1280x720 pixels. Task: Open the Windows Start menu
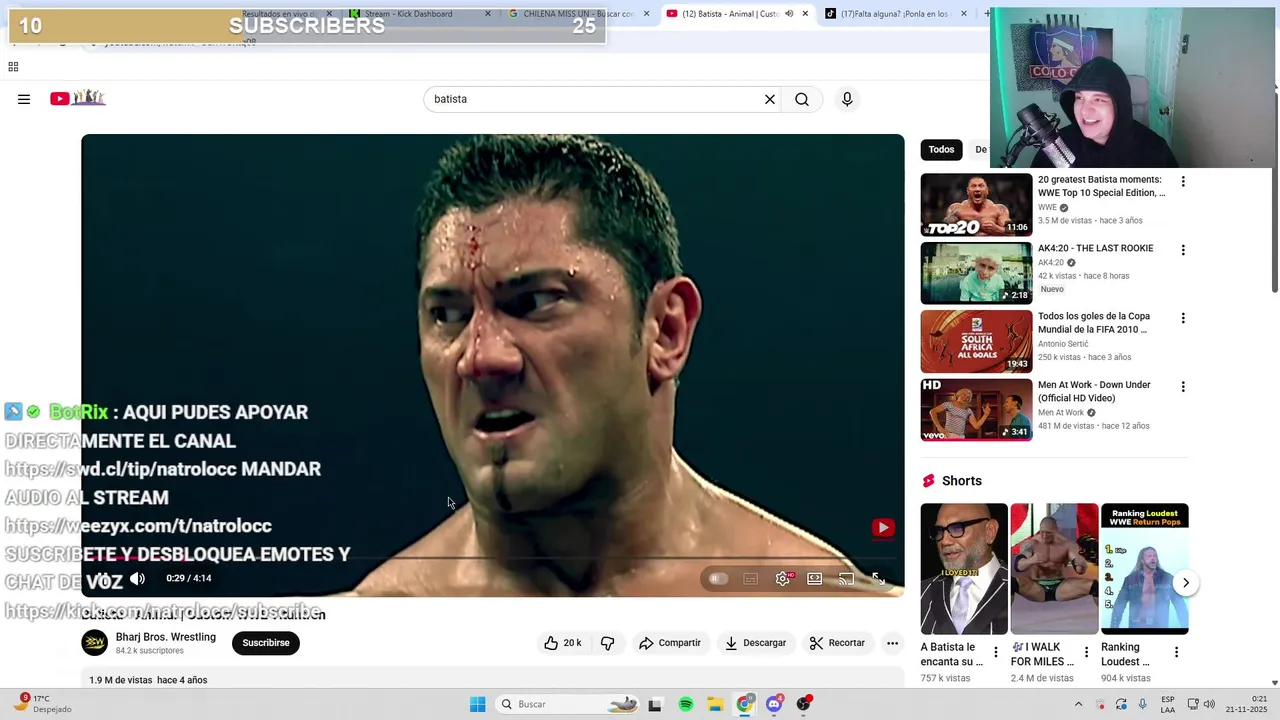click(478, 704)
